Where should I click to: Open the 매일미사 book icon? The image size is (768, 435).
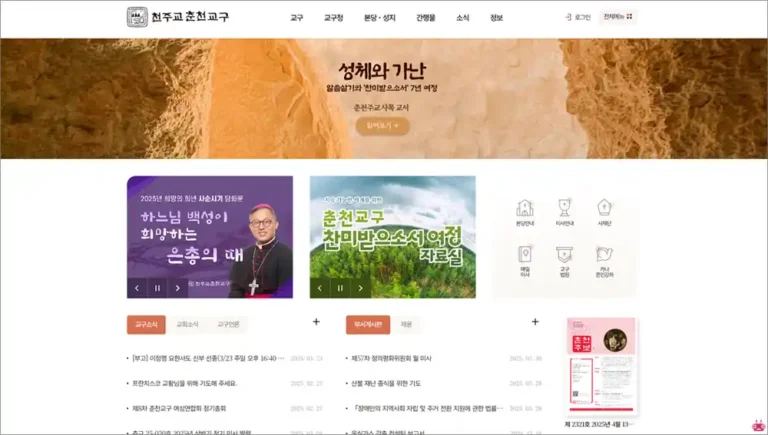525,262
